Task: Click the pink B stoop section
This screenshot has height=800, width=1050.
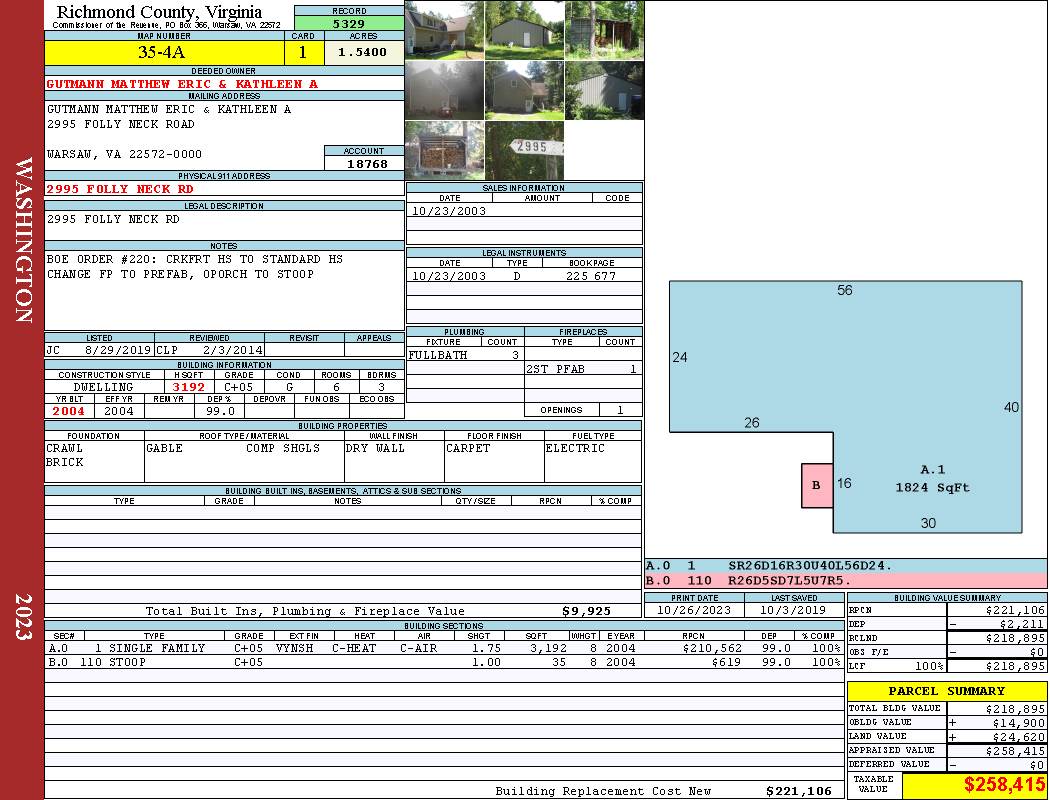Action: [x=816, y=486]
